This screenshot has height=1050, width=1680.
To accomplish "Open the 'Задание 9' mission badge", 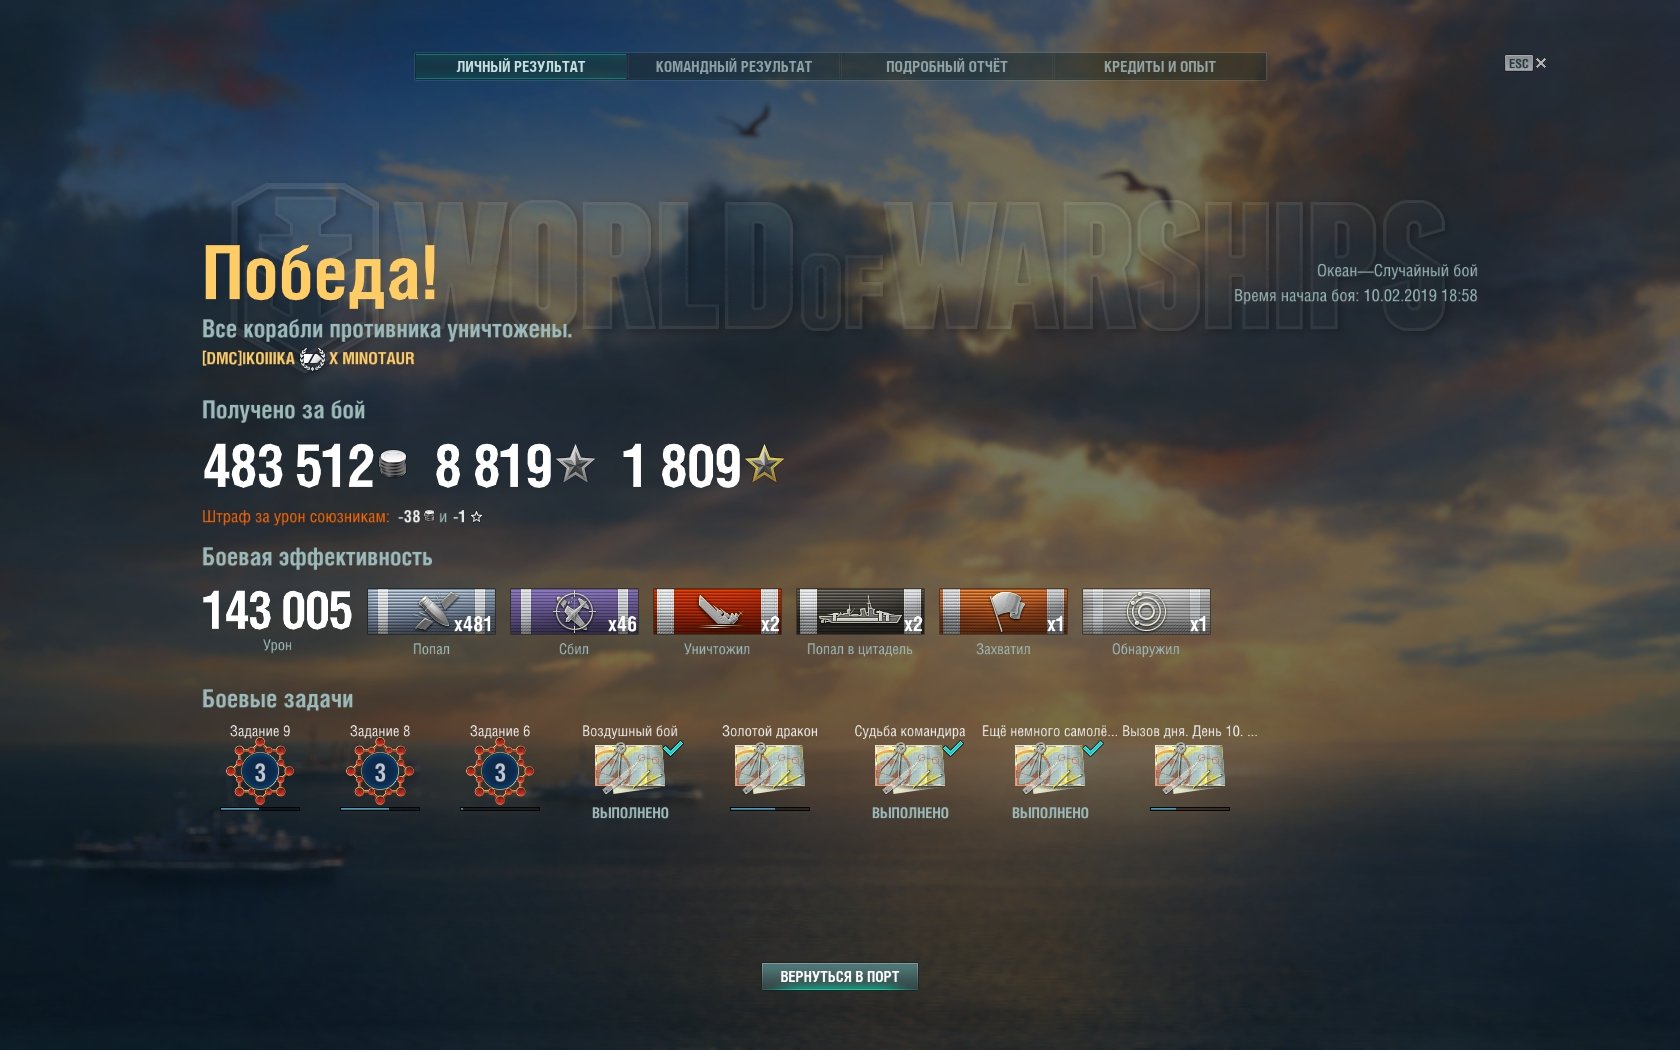I will point(260,772).
